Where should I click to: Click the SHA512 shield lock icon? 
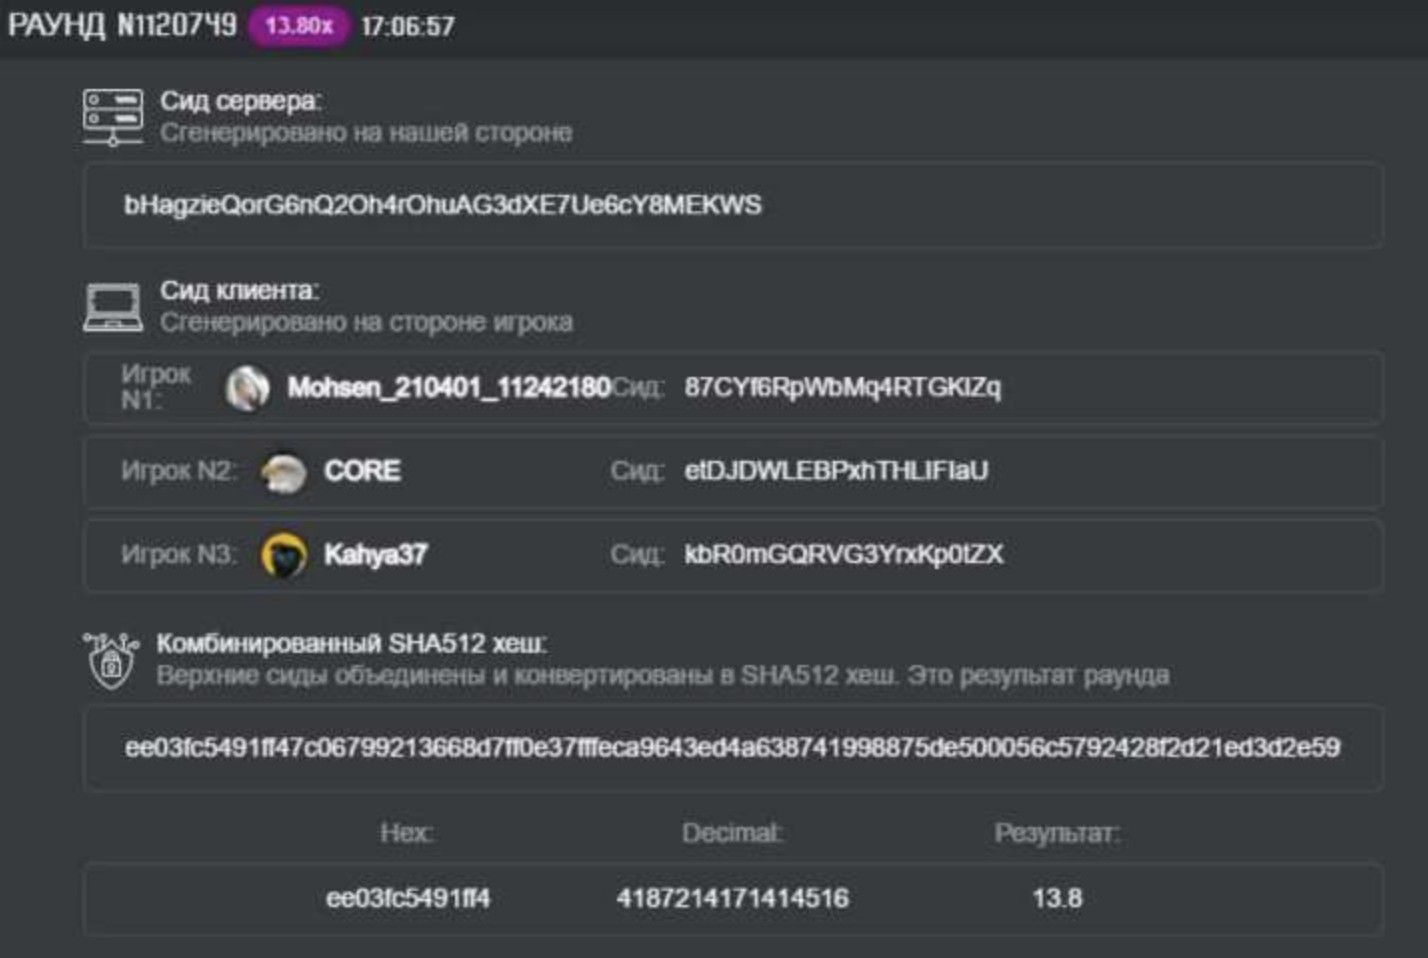coord(111,660)
